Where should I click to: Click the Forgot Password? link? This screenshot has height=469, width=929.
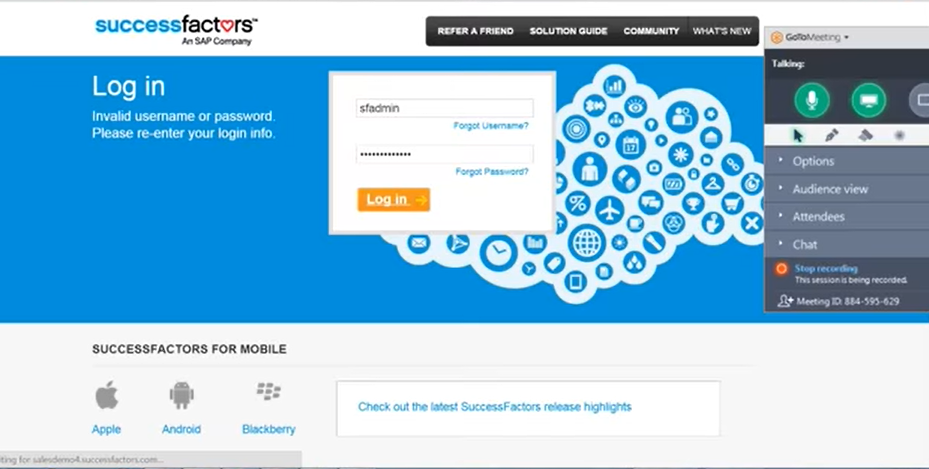point(492,172)
